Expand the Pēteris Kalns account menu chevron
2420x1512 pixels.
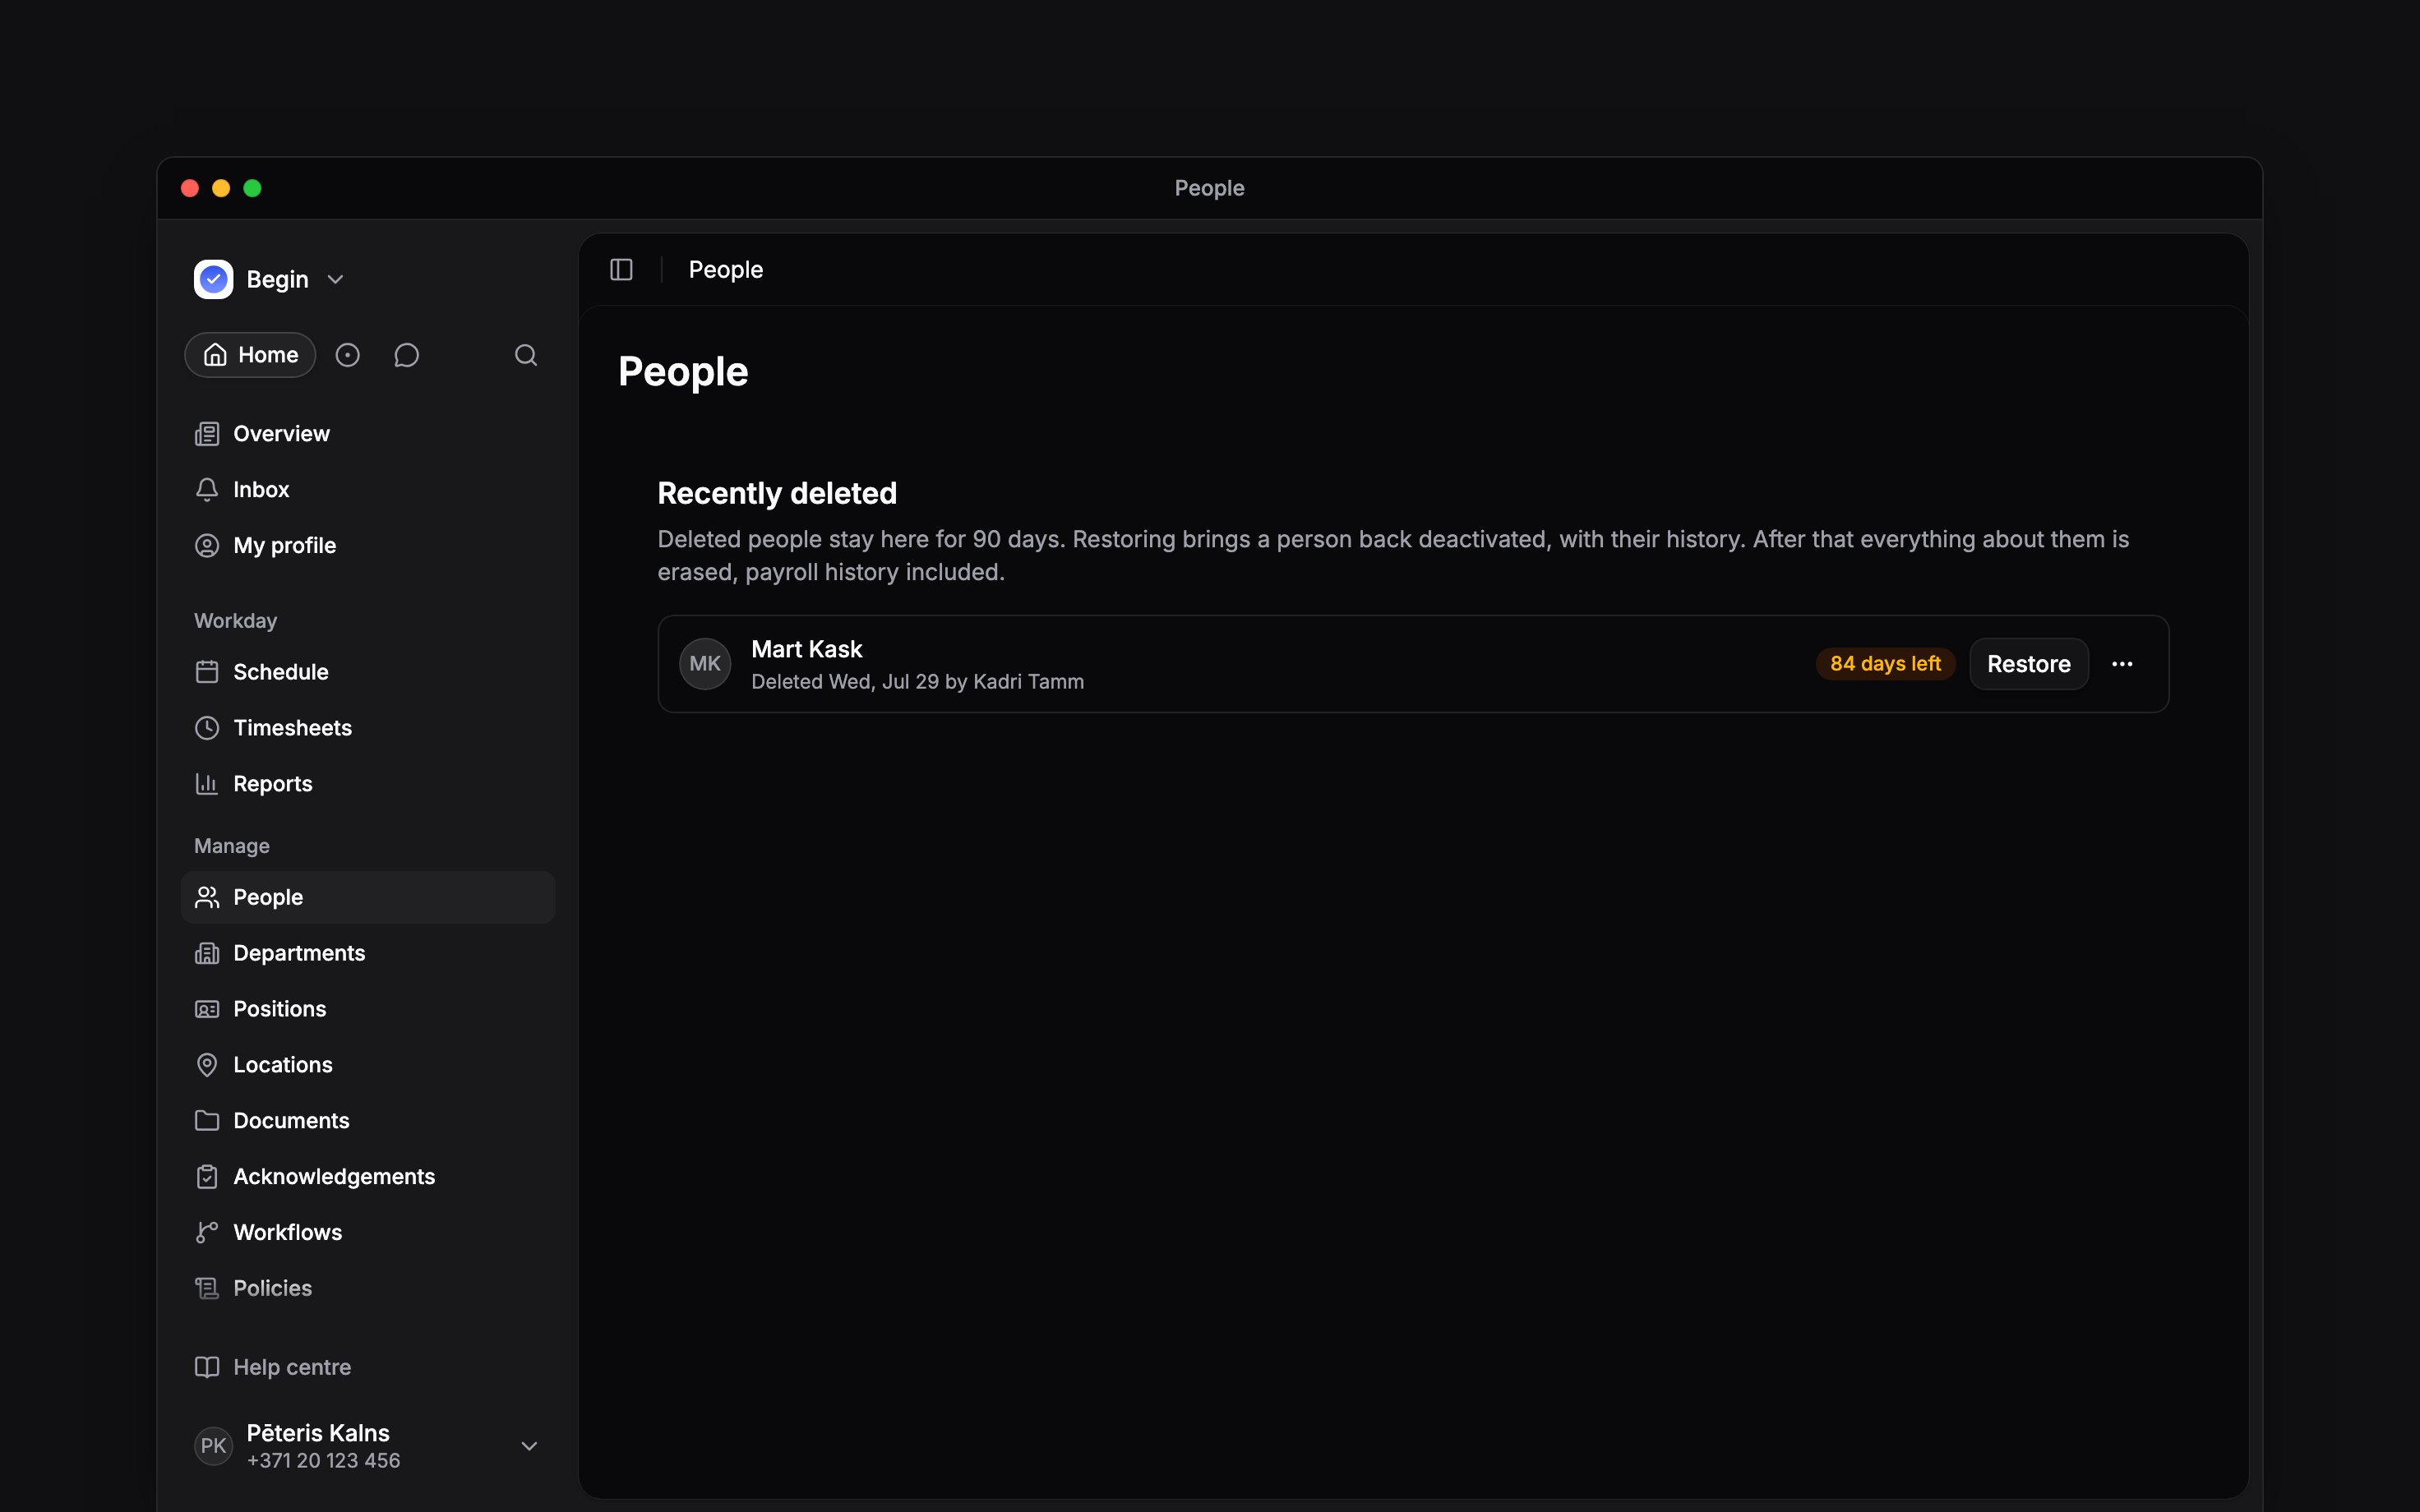click(x=530, y=1446)
